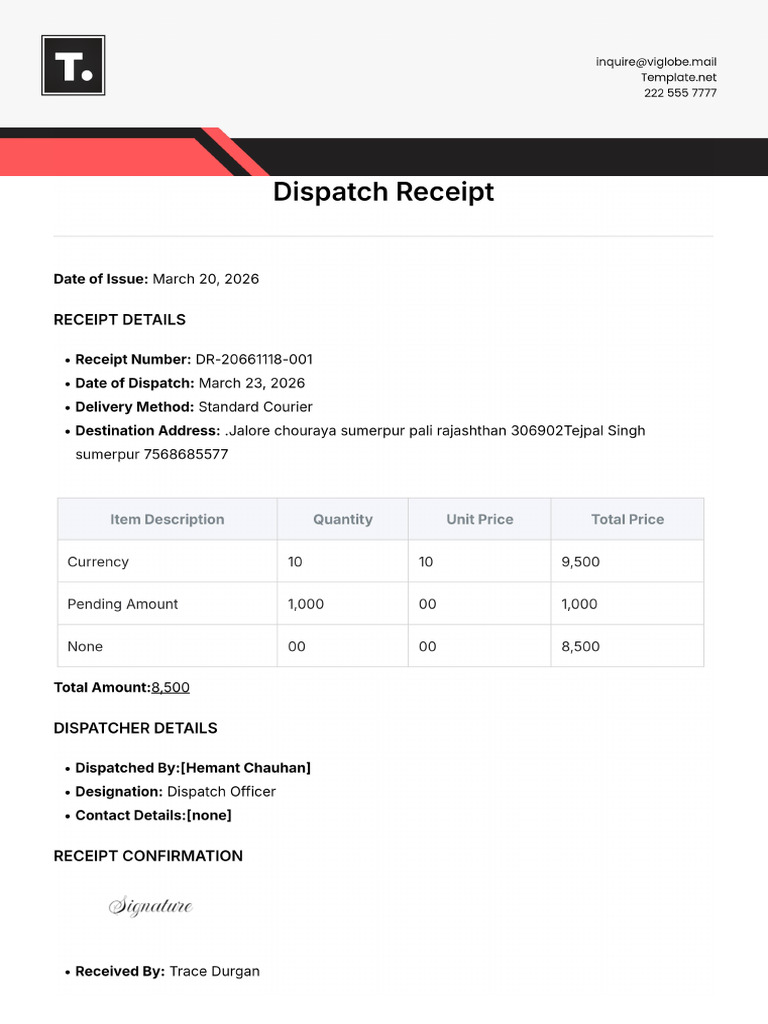Click quantity 00 in None row
This screenshot has width=768, height=1024.
pyautogui.click(x=343, y=647)
